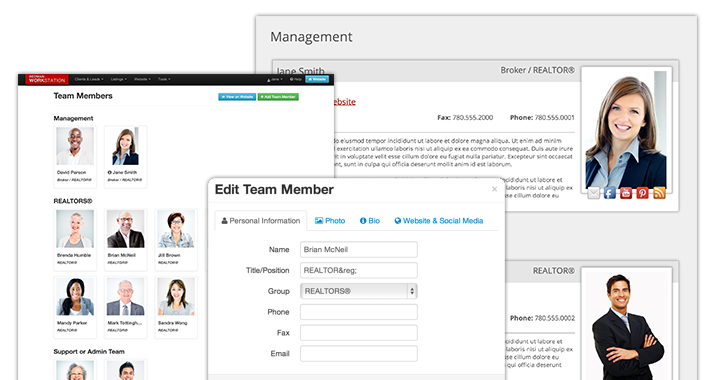Click Jane Smith's large portrait on Management page

click(626, 130)
